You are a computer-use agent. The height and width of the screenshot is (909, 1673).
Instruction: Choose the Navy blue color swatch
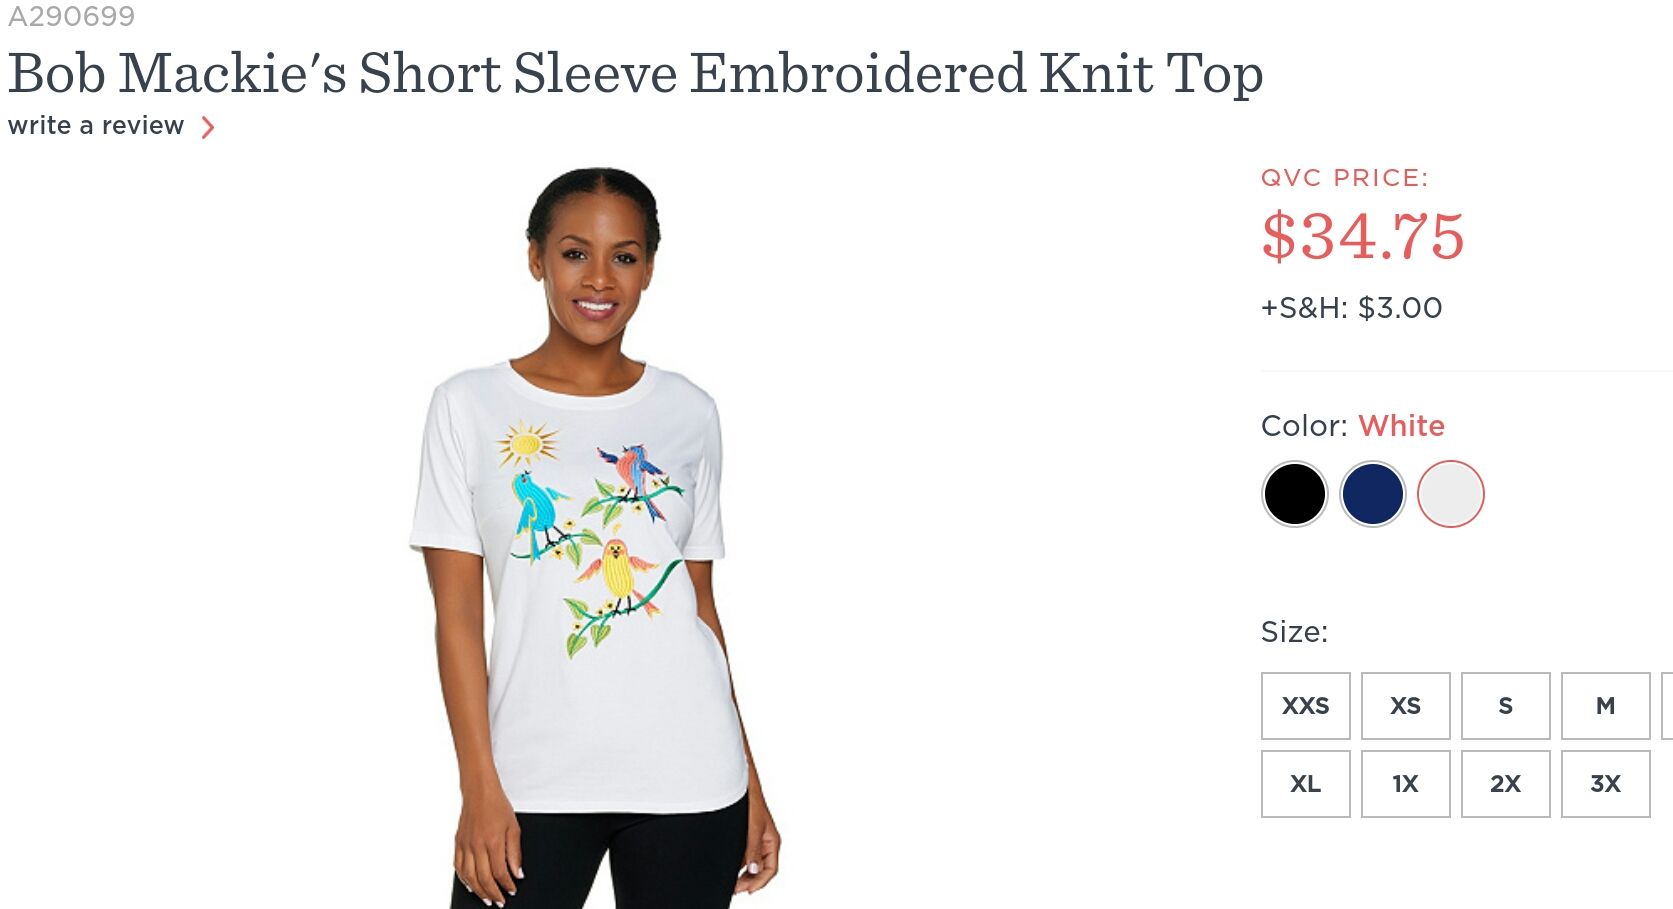click(1372, 494)
